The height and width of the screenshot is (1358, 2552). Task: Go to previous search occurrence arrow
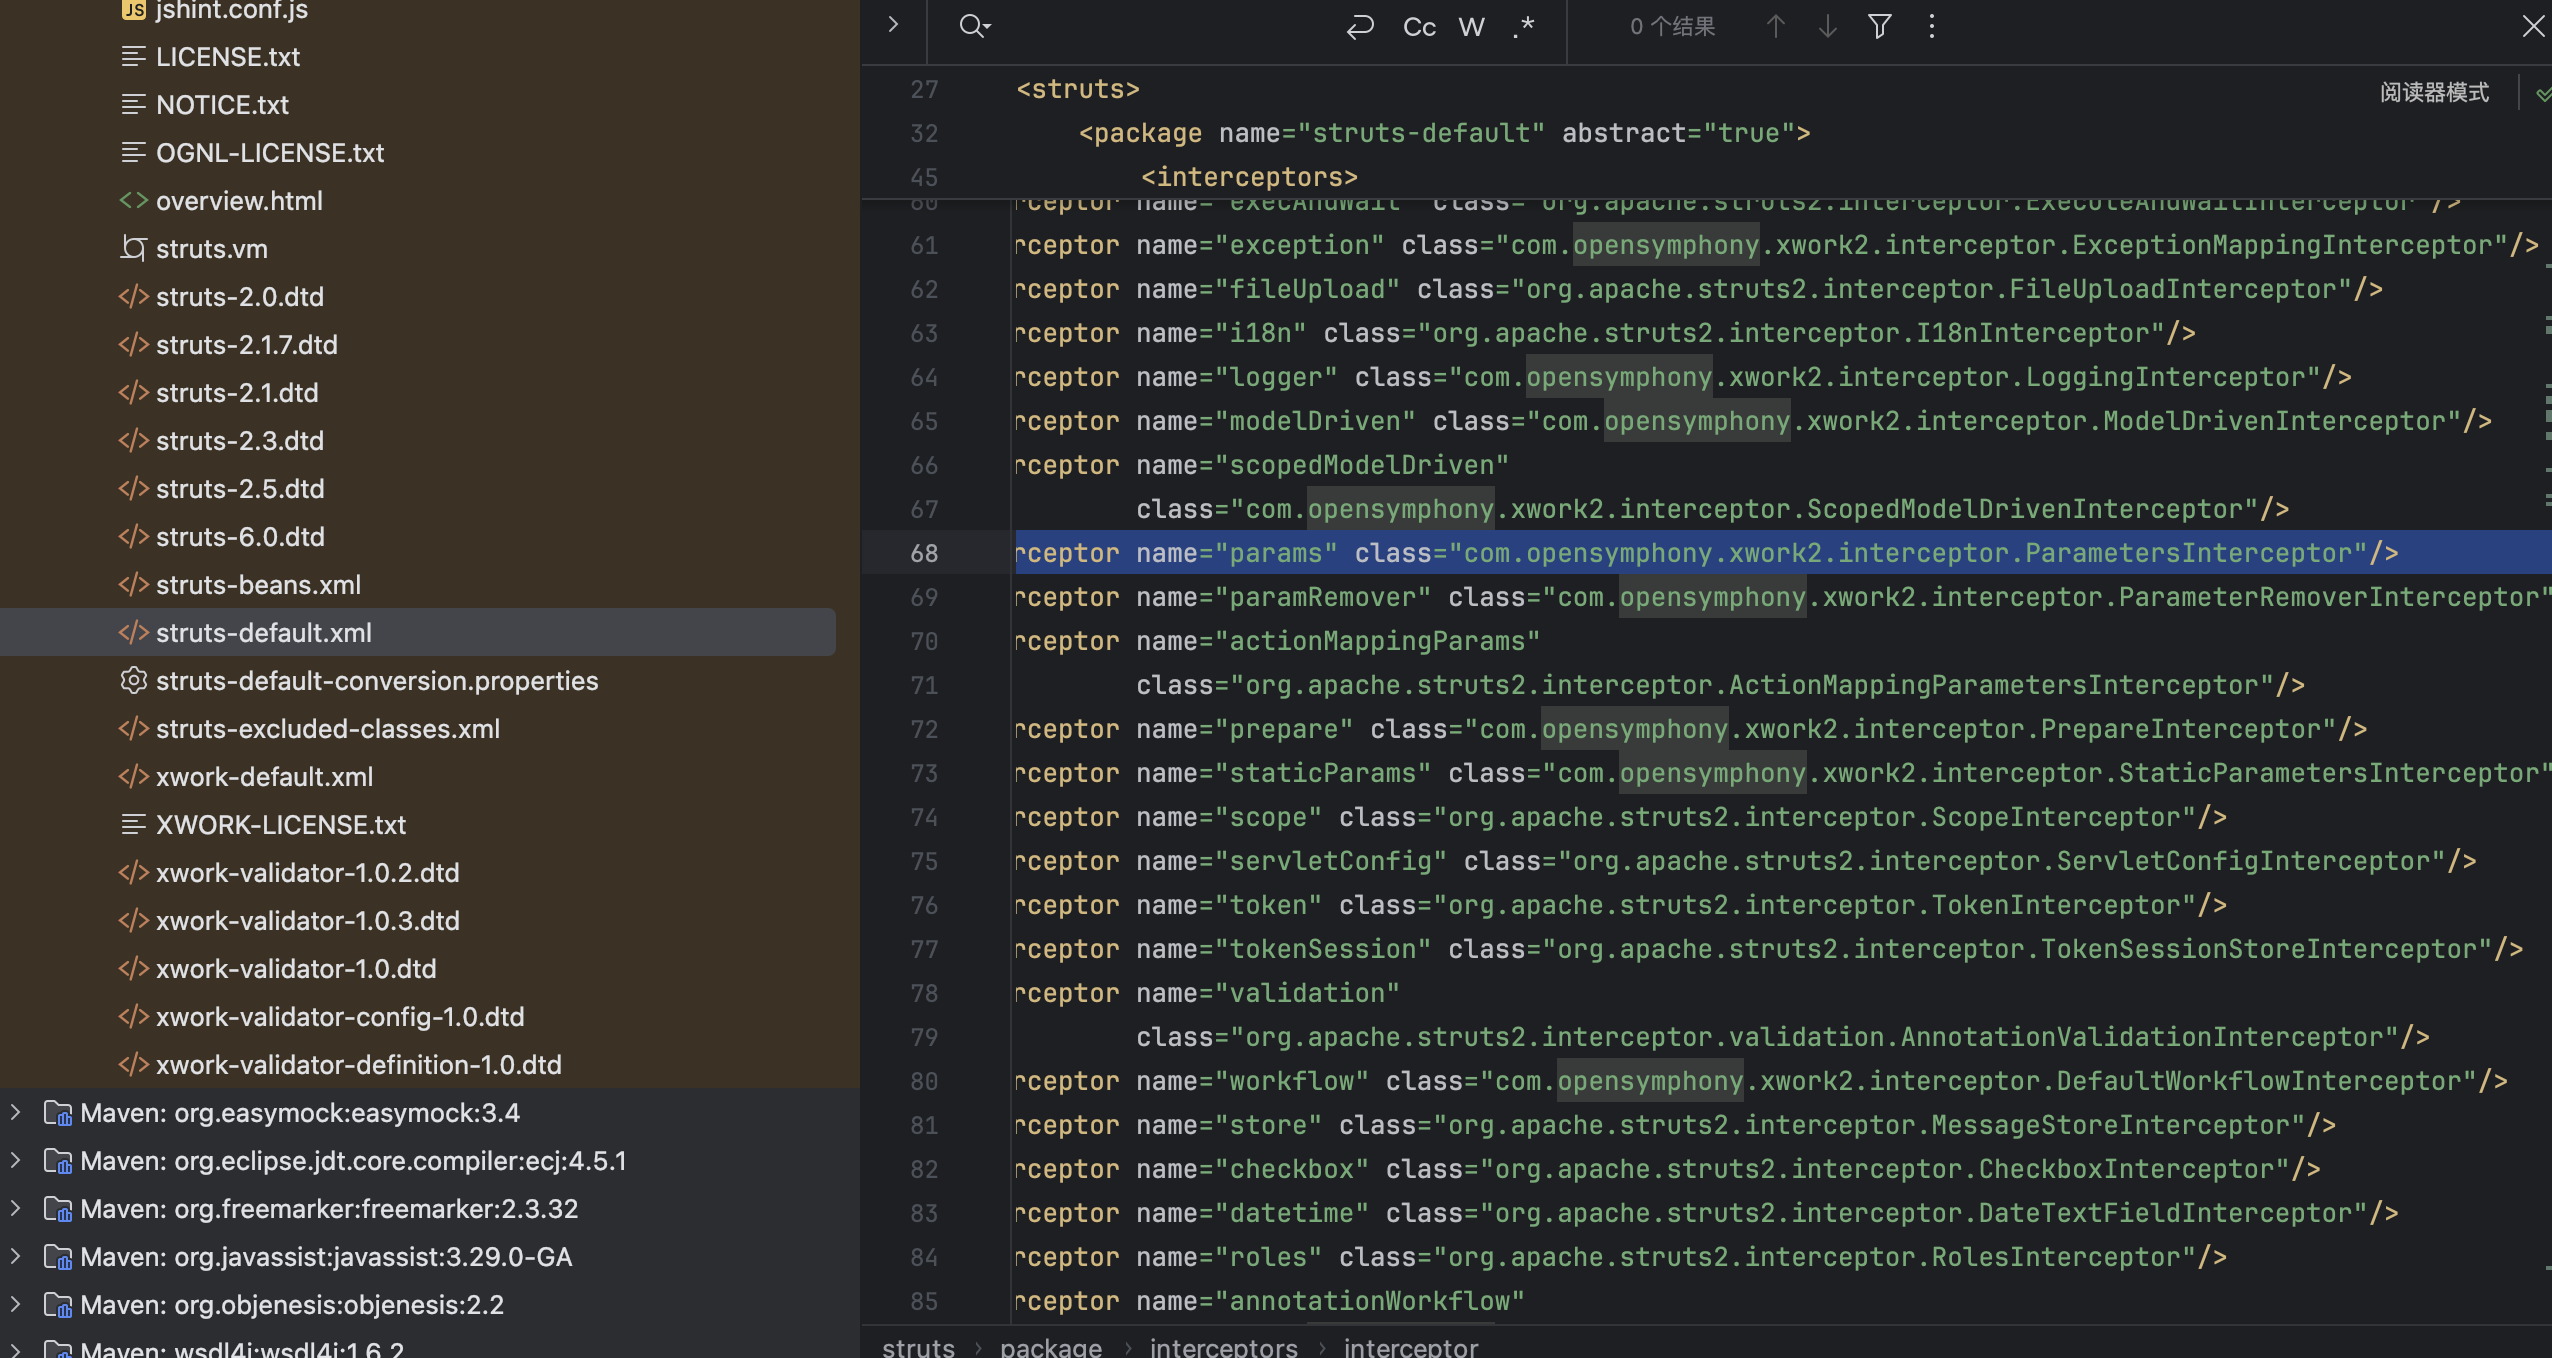coord(1775,27)
